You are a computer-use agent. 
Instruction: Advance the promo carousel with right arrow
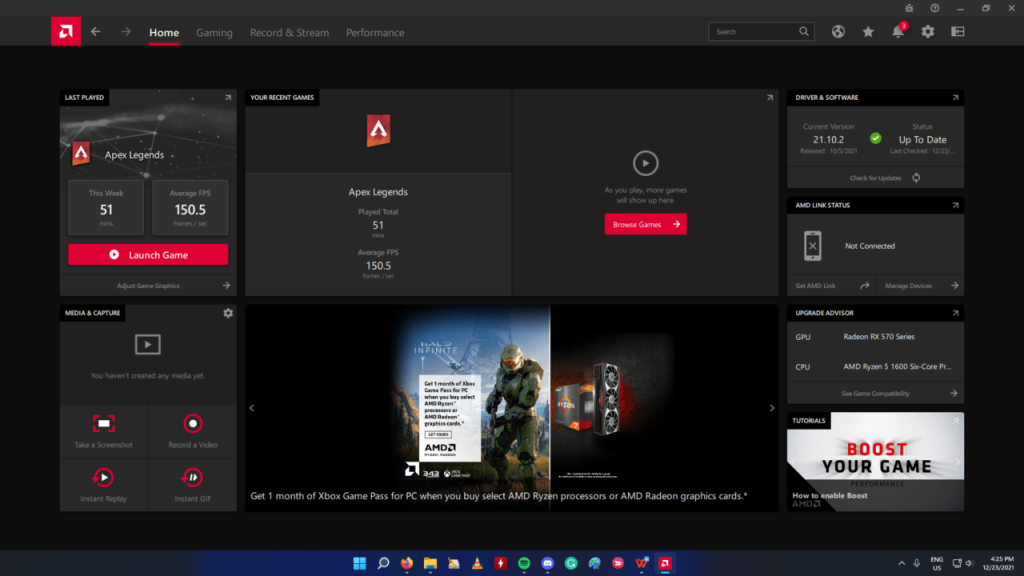772,408
